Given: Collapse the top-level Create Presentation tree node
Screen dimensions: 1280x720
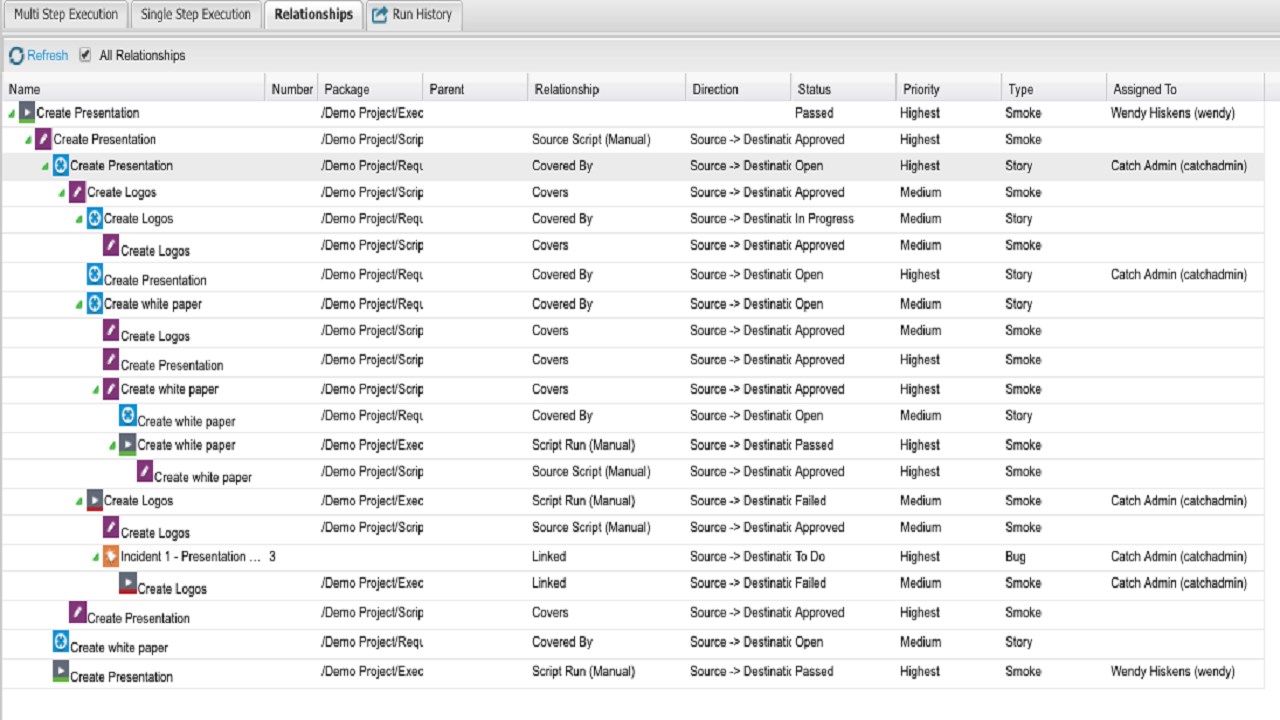Looking at the screenshot, I should 12,114.
